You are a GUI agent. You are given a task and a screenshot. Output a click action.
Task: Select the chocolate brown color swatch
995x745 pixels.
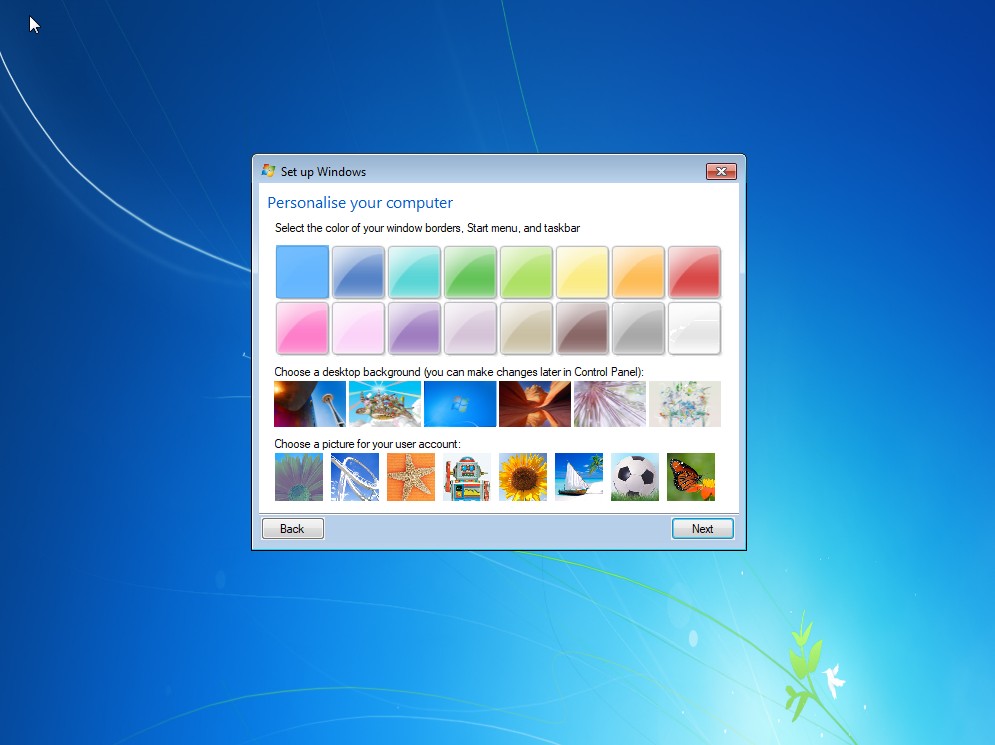tap(582, 328)
